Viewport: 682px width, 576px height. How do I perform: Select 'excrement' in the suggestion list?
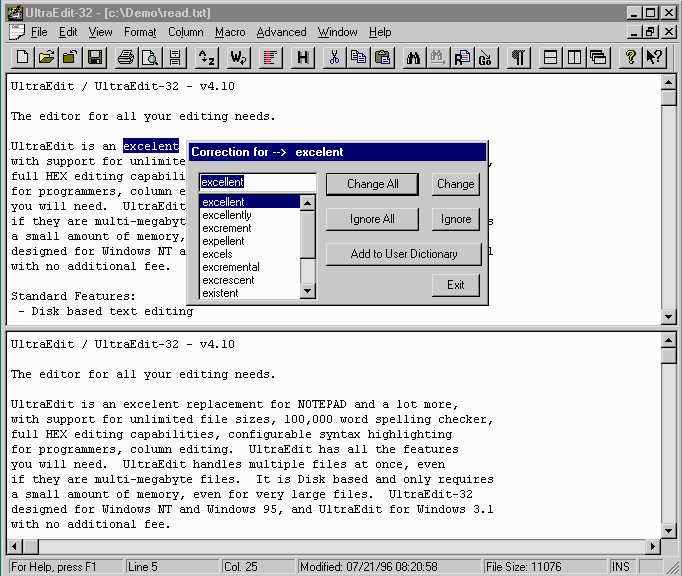click(x=250, y=228)
